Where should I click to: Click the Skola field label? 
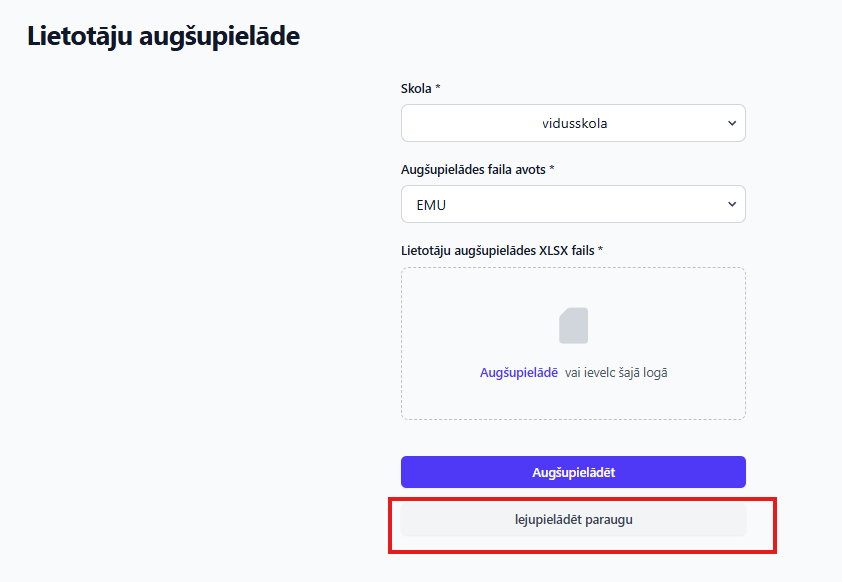416,89
